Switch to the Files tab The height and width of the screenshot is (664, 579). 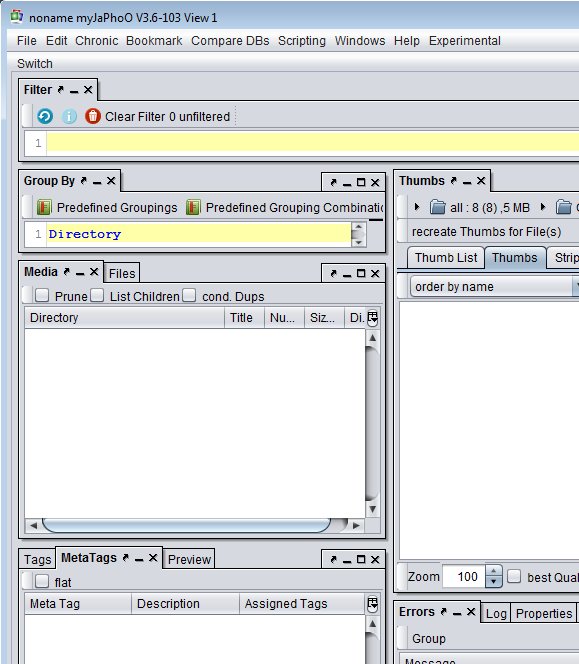[122, 274]
